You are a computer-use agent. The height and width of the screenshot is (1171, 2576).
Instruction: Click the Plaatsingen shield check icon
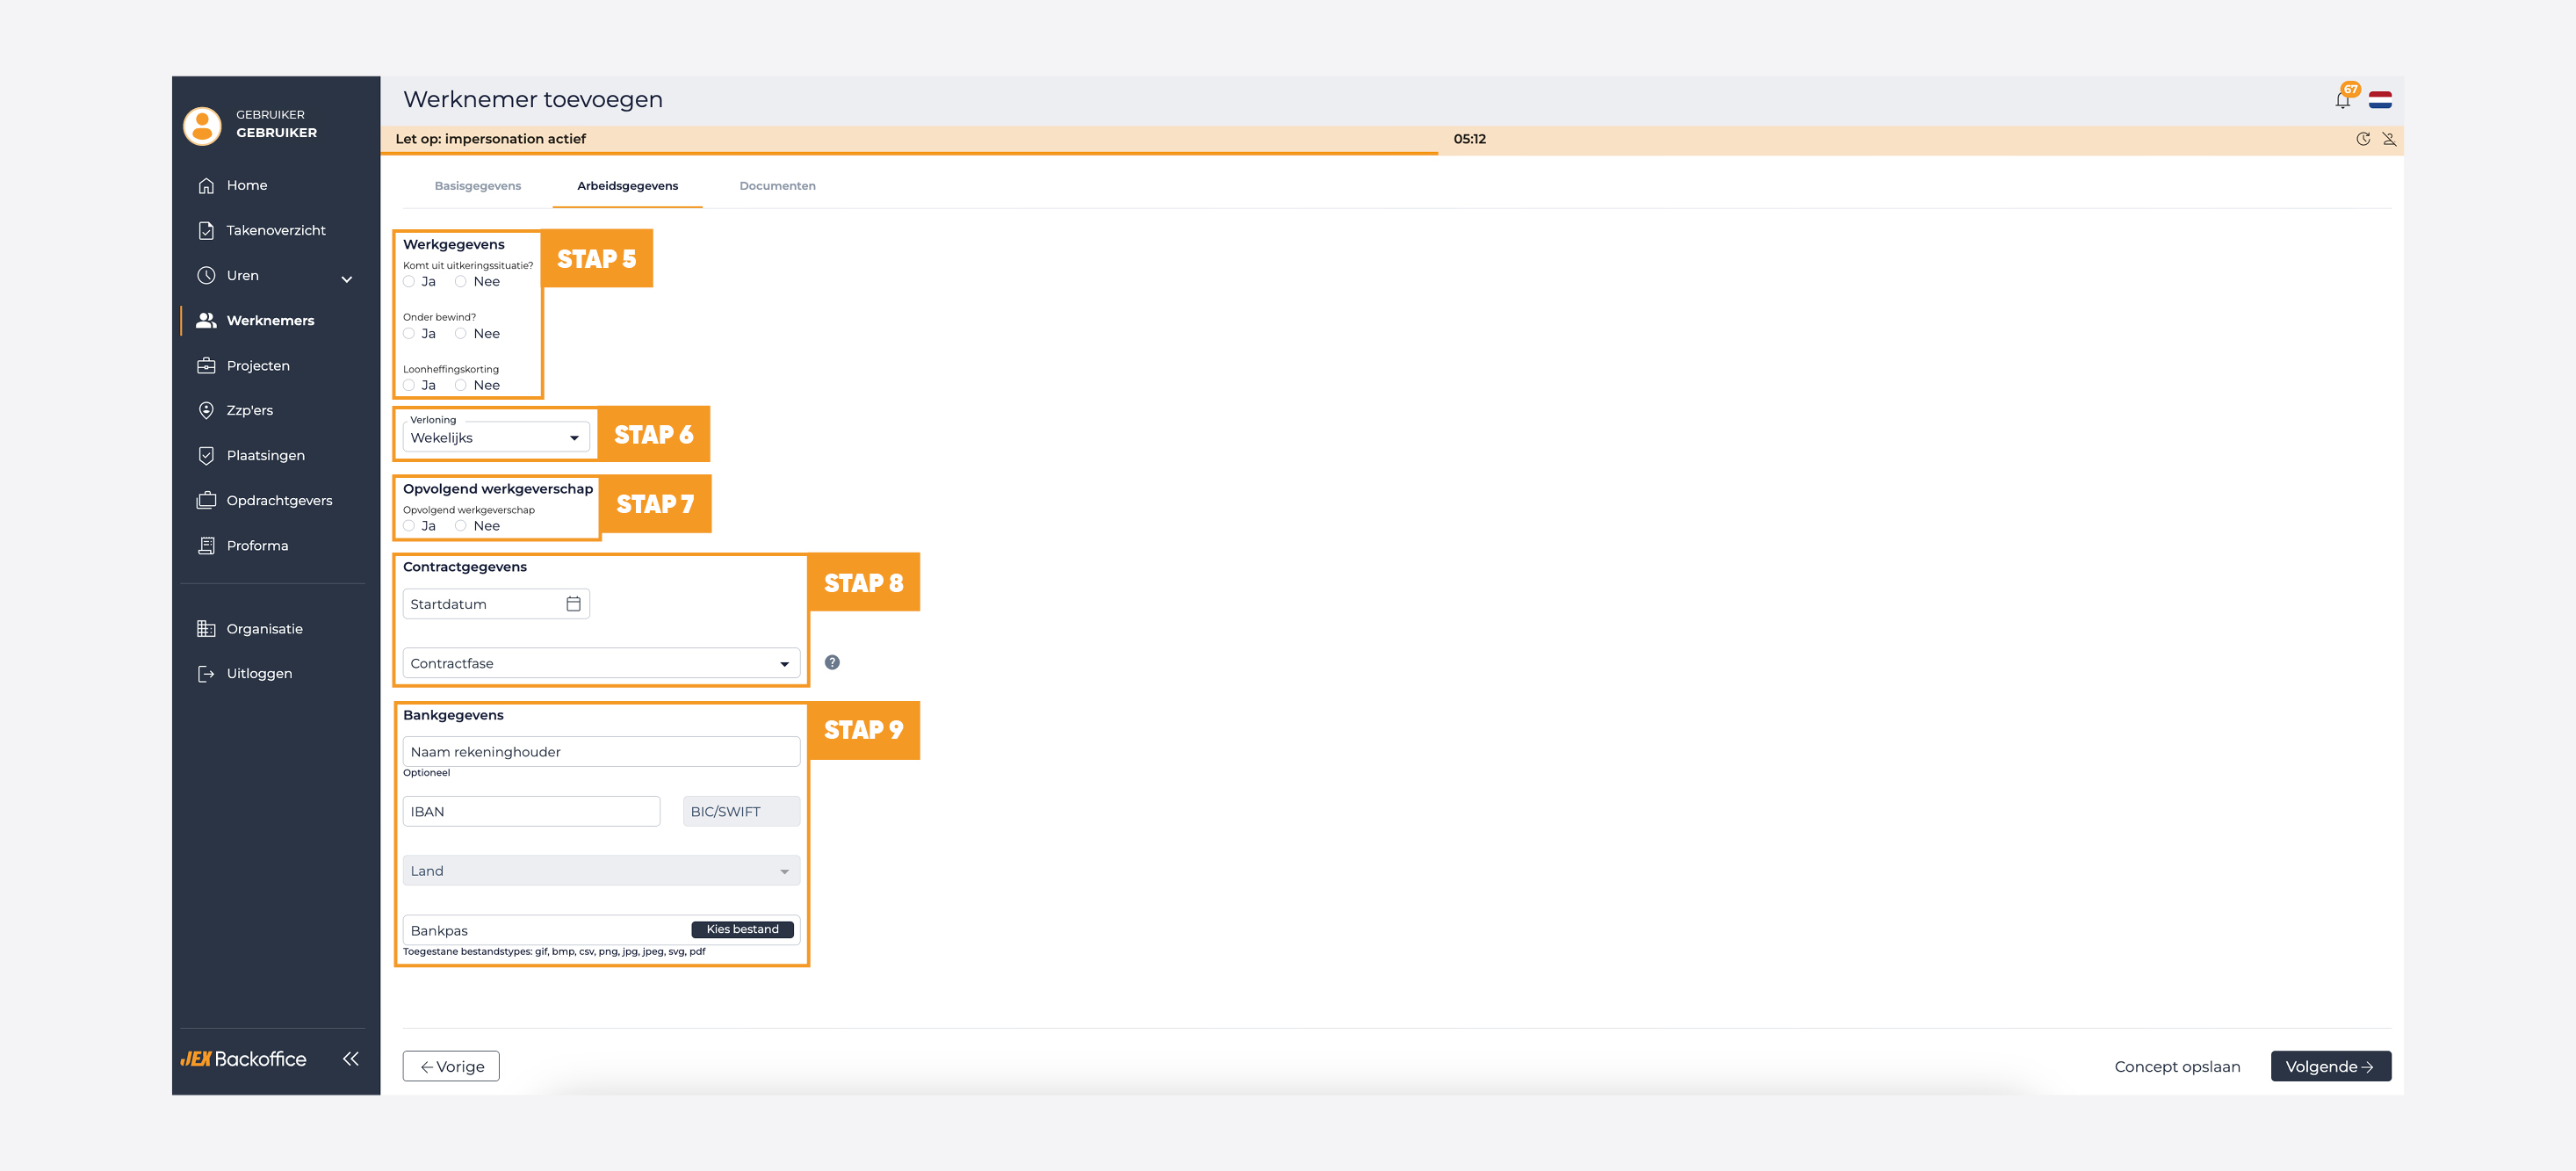(206, 455)
